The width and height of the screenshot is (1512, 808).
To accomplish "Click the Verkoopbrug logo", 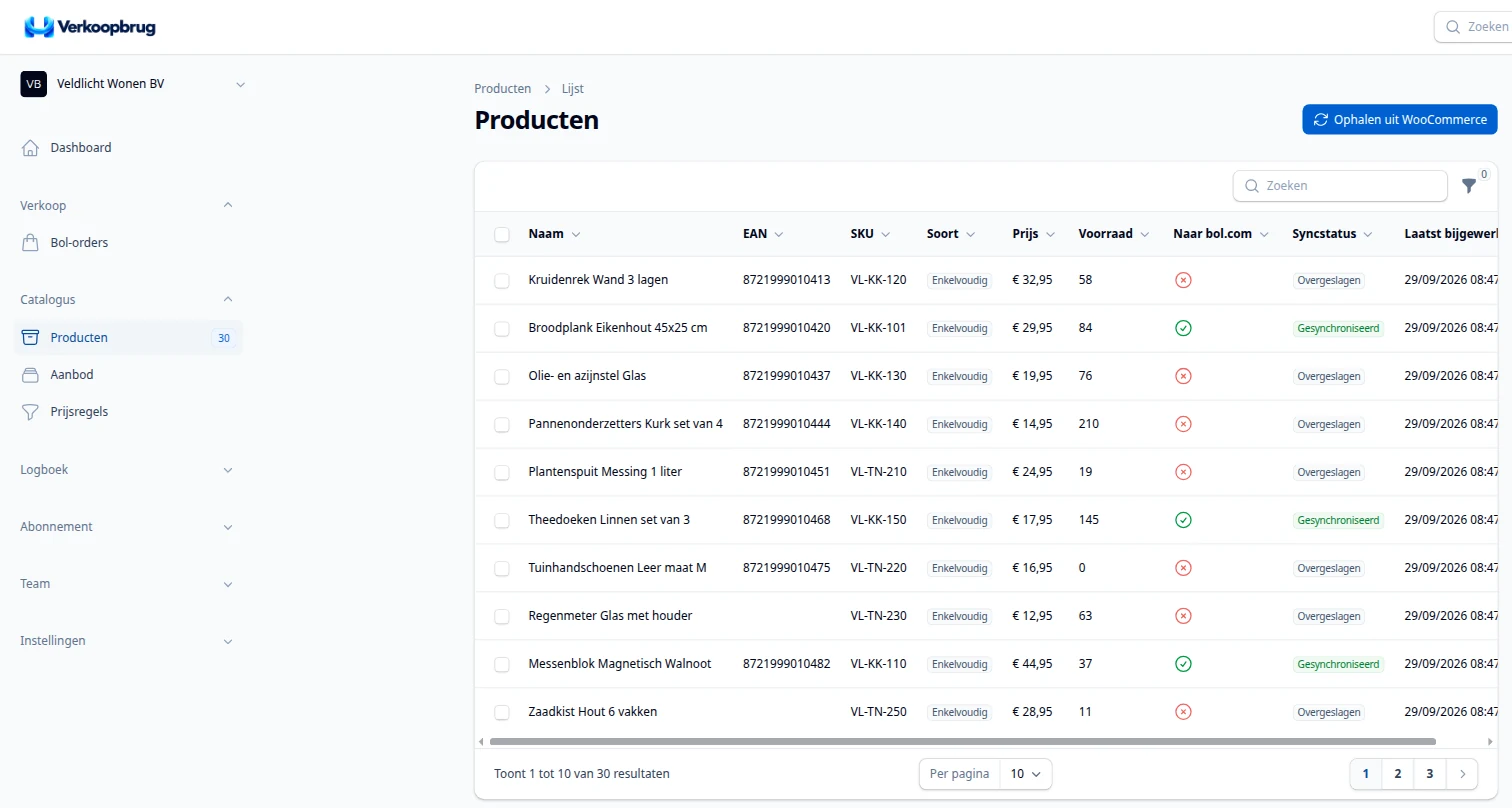I will pos(90,27).
